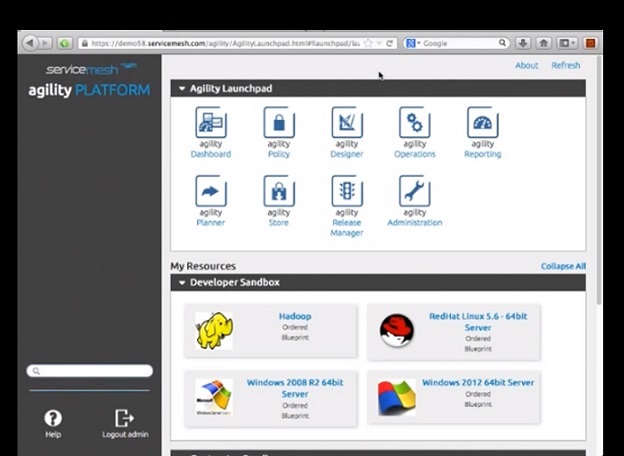This screenshot has width=624, height=456.
Task: Click the Collapse All link
Action: [563, 266]
